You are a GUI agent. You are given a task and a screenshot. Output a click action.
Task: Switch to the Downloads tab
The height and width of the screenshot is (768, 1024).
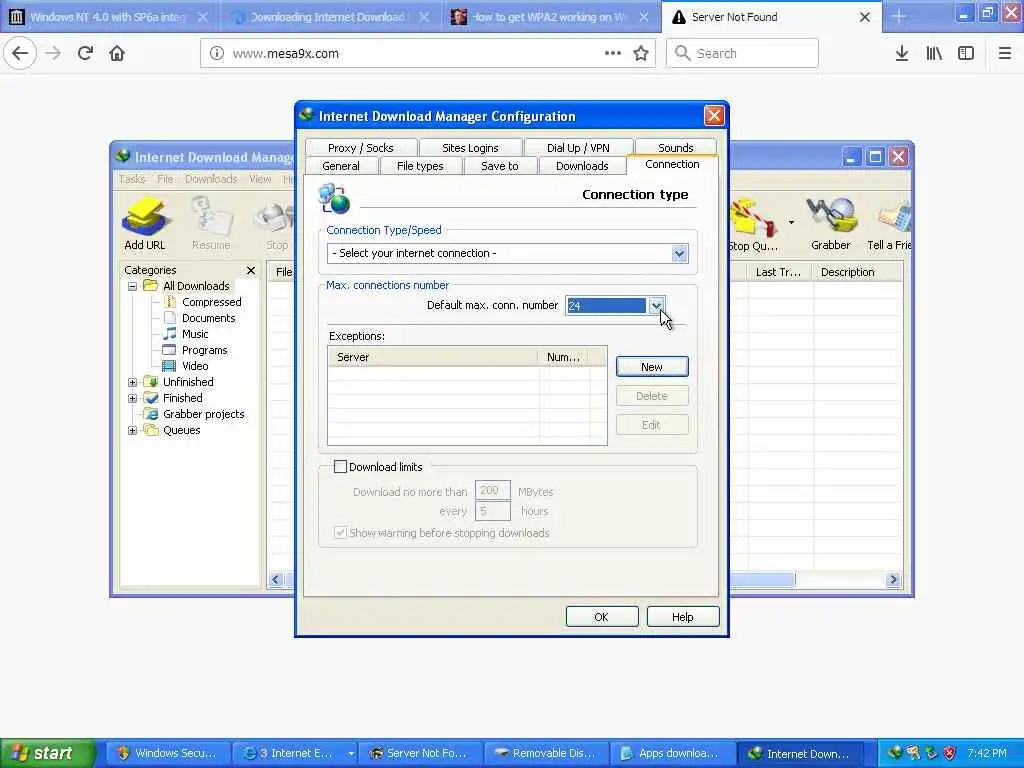pos(582,166)
